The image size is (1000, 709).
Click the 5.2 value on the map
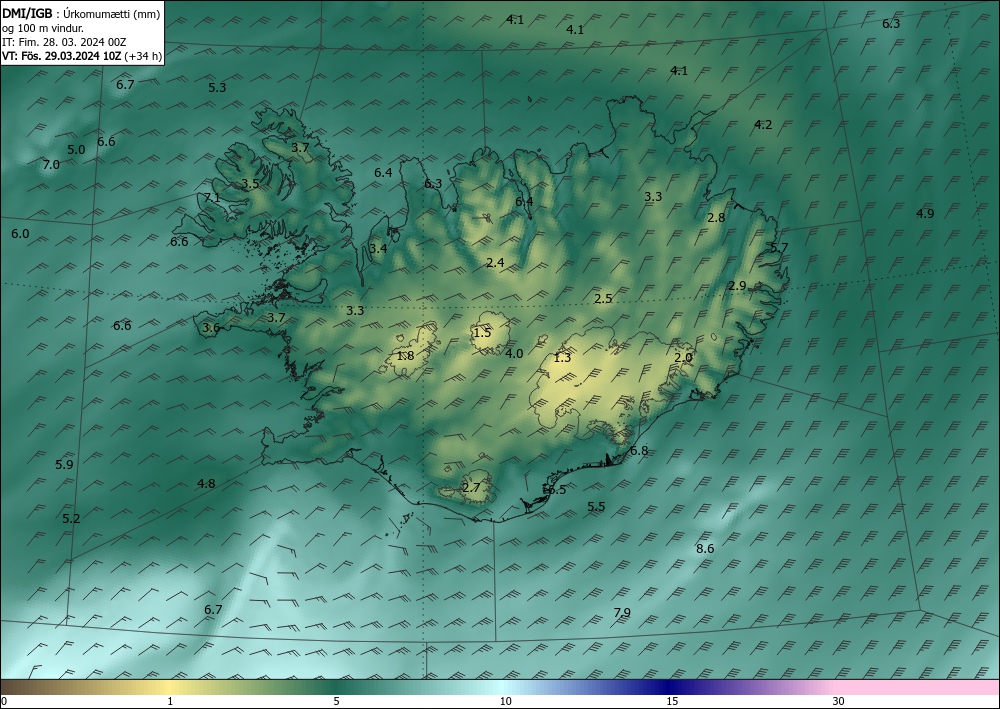pos(71,519)
